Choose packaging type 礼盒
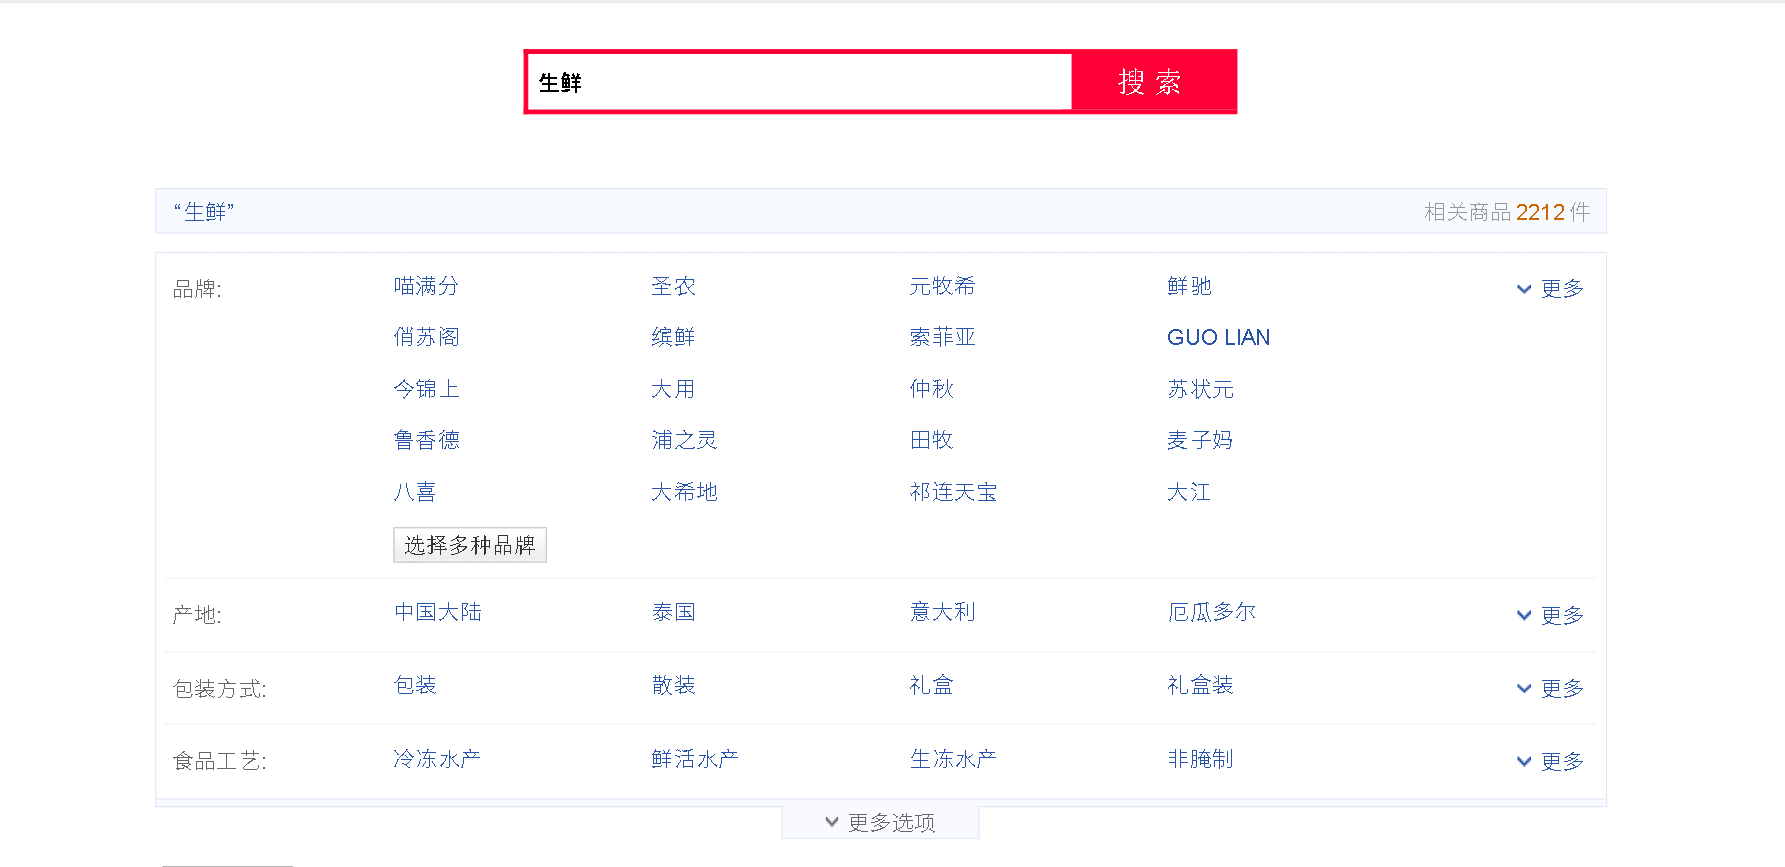Screen dimensions: 1785x867 tap(931, 685)
